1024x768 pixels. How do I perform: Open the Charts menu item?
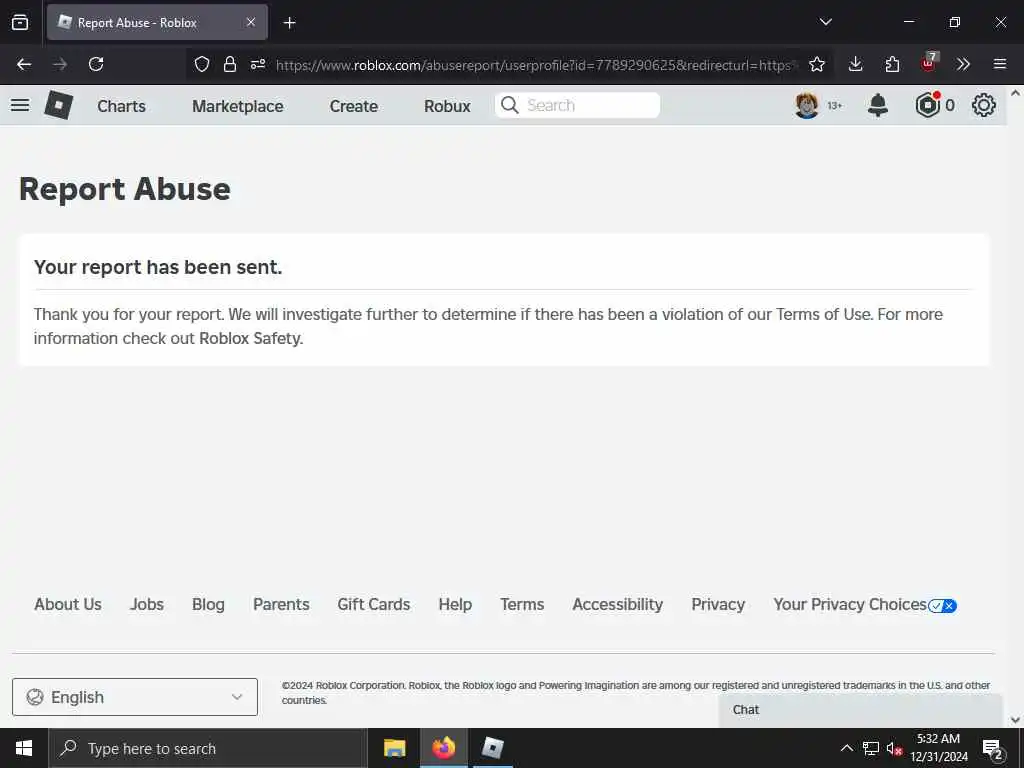pos(121,106)
